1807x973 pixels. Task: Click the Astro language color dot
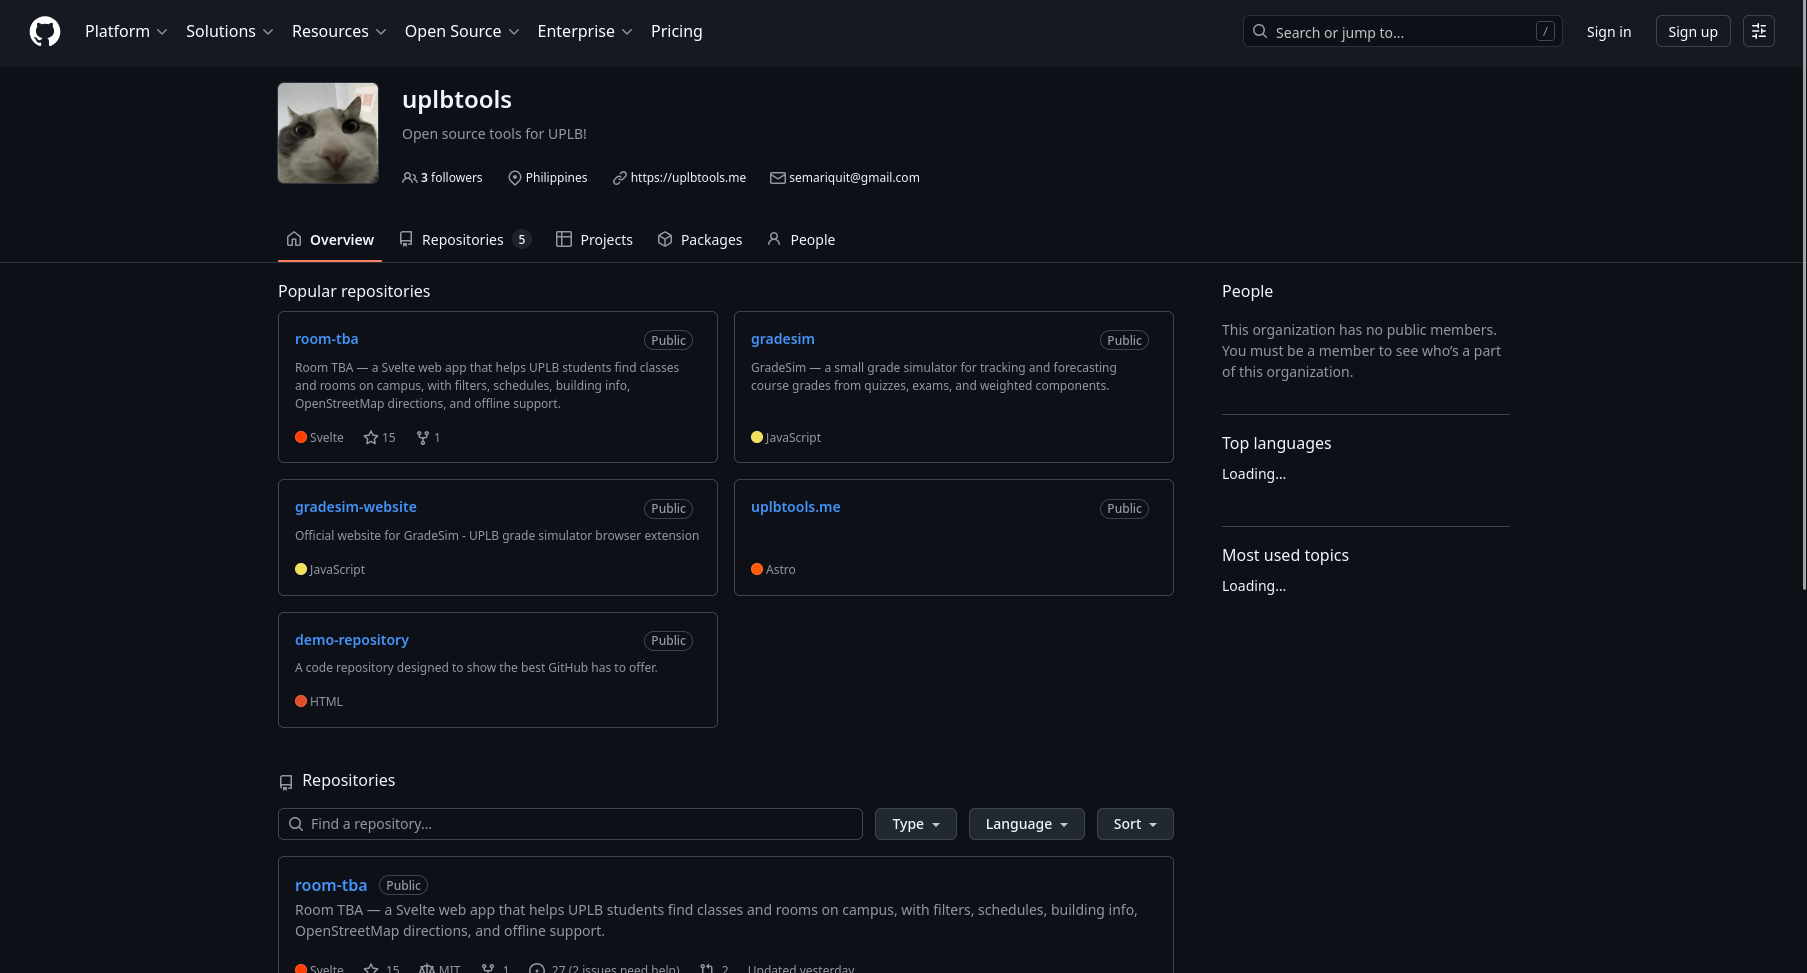pos(757,569)
